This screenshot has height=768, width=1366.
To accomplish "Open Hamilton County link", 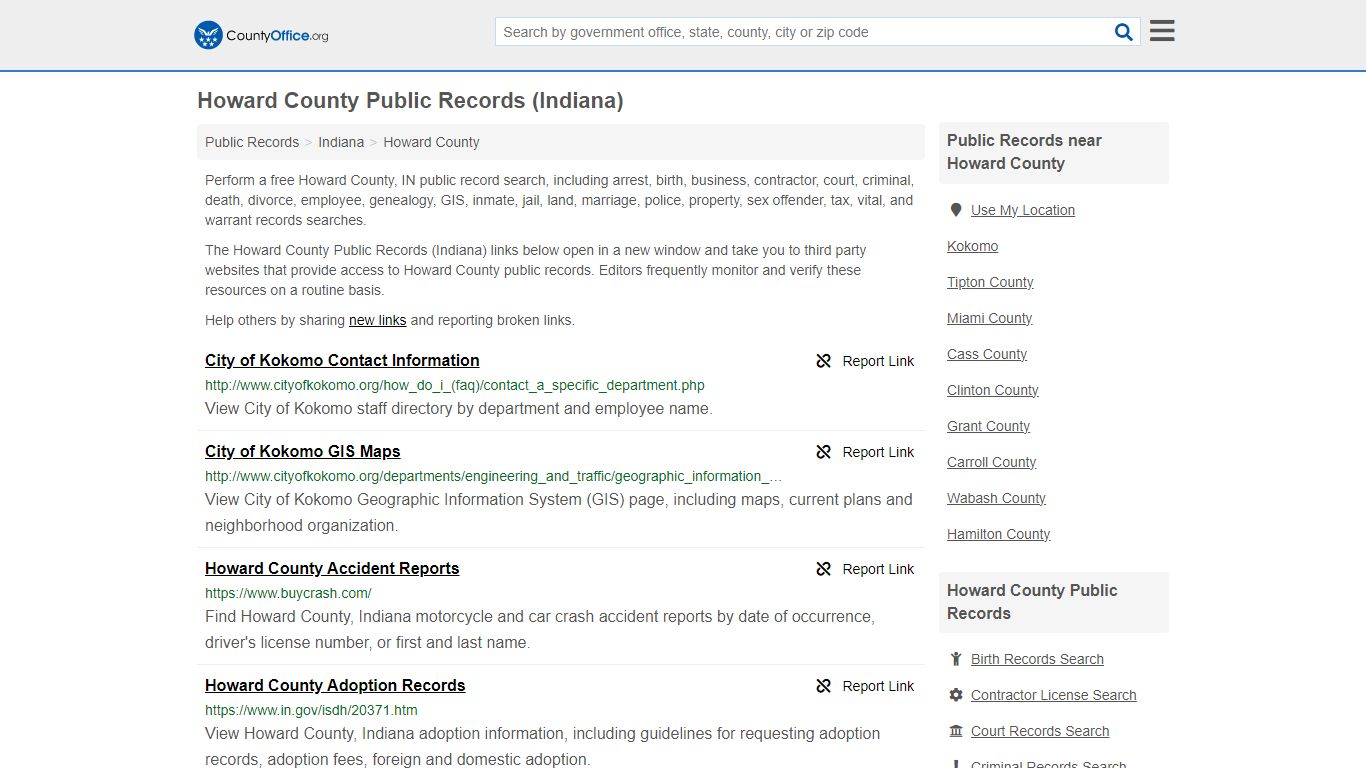I will (x=998, y=534).
